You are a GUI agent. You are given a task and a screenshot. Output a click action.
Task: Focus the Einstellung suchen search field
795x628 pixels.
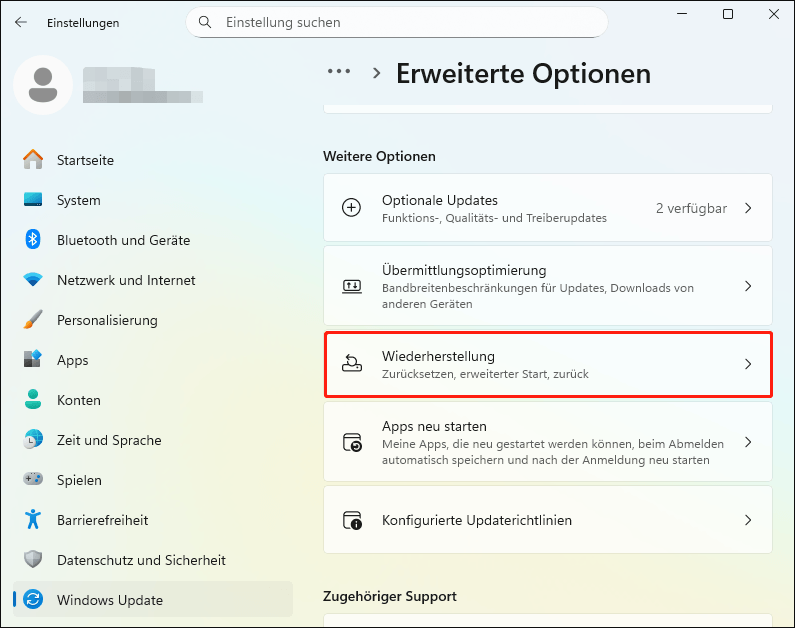396,22
